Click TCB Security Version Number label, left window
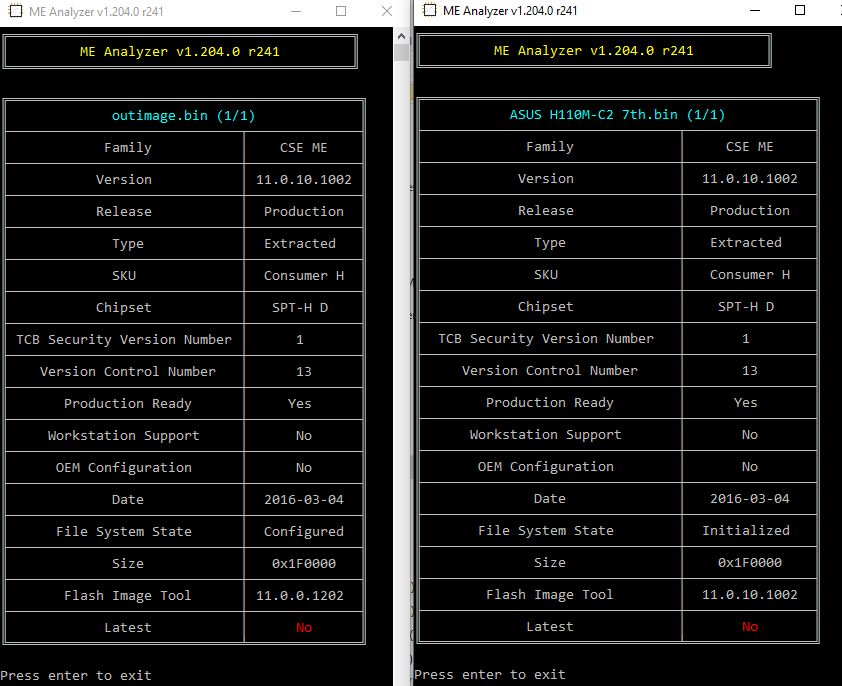This screenshot has height=686, width=842. click(x=124, y=340)
